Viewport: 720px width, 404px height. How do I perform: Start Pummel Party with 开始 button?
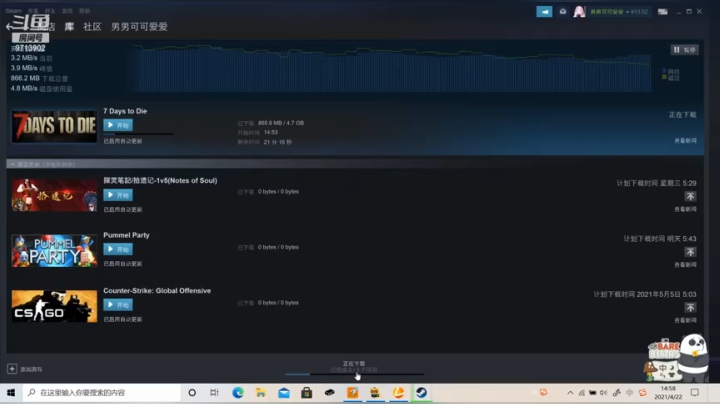(118, 249)
